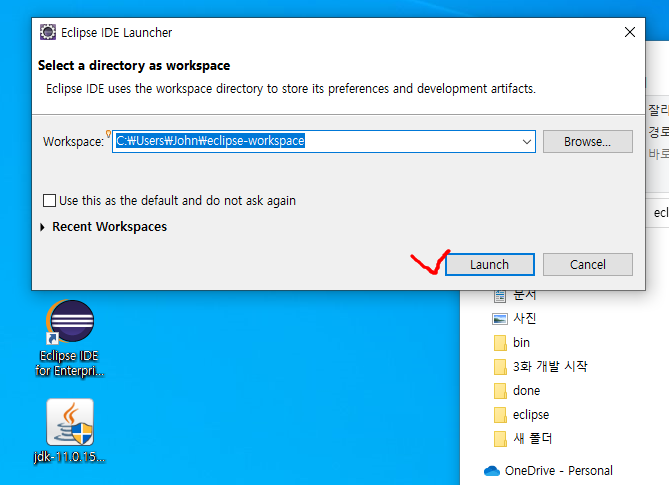Open the Workspace path dropdown arrow
Screen dimensions: 669x485
[527, 142]
